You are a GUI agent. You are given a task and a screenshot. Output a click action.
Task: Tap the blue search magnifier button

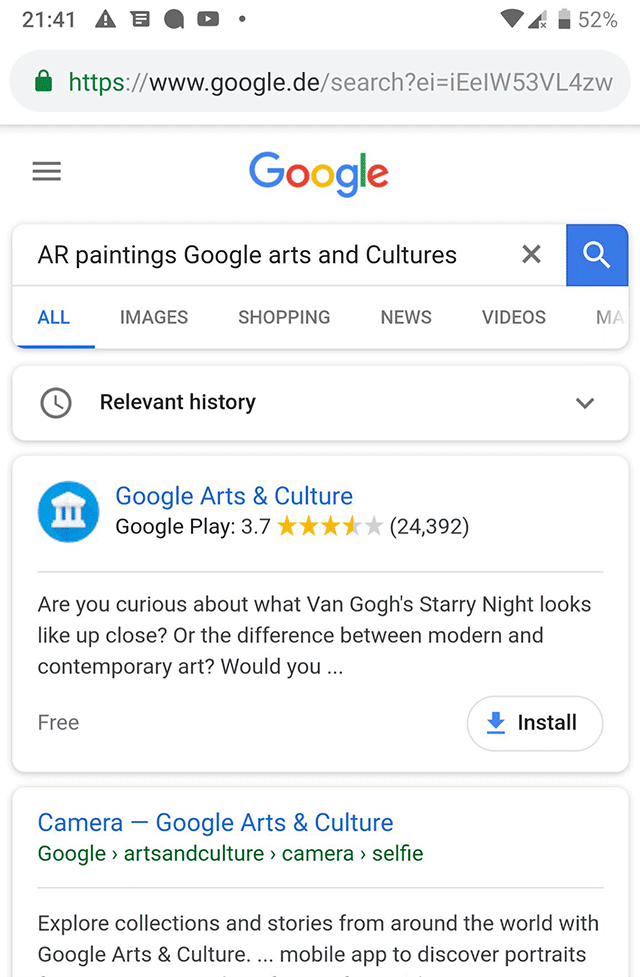coord(597,255)
